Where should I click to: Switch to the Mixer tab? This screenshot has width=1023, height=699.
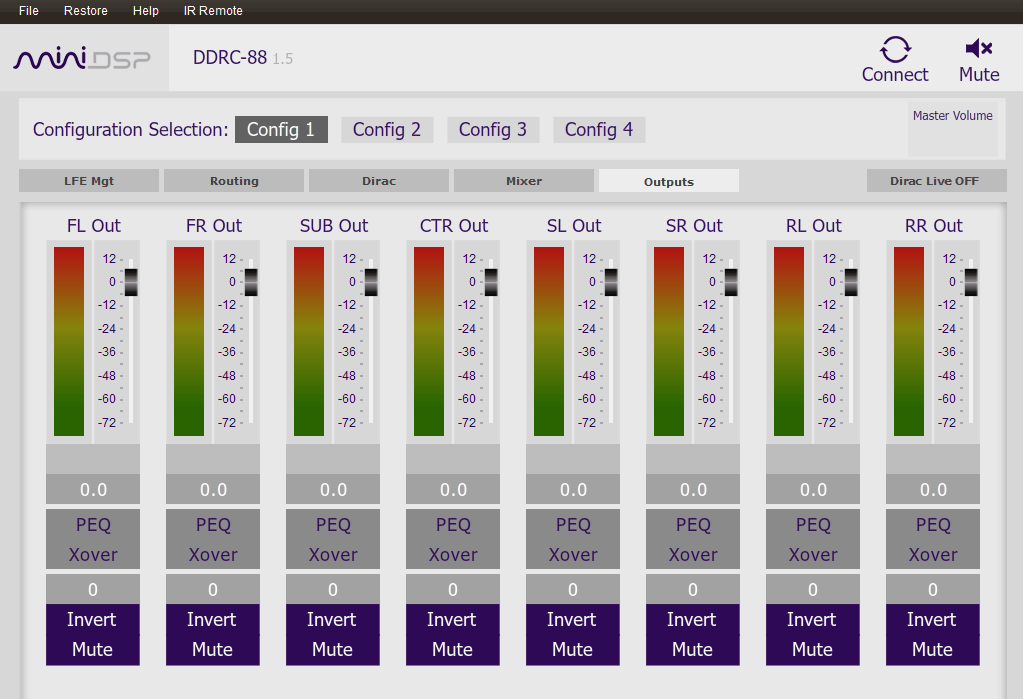pyautogui.click(x=524, y=181)
